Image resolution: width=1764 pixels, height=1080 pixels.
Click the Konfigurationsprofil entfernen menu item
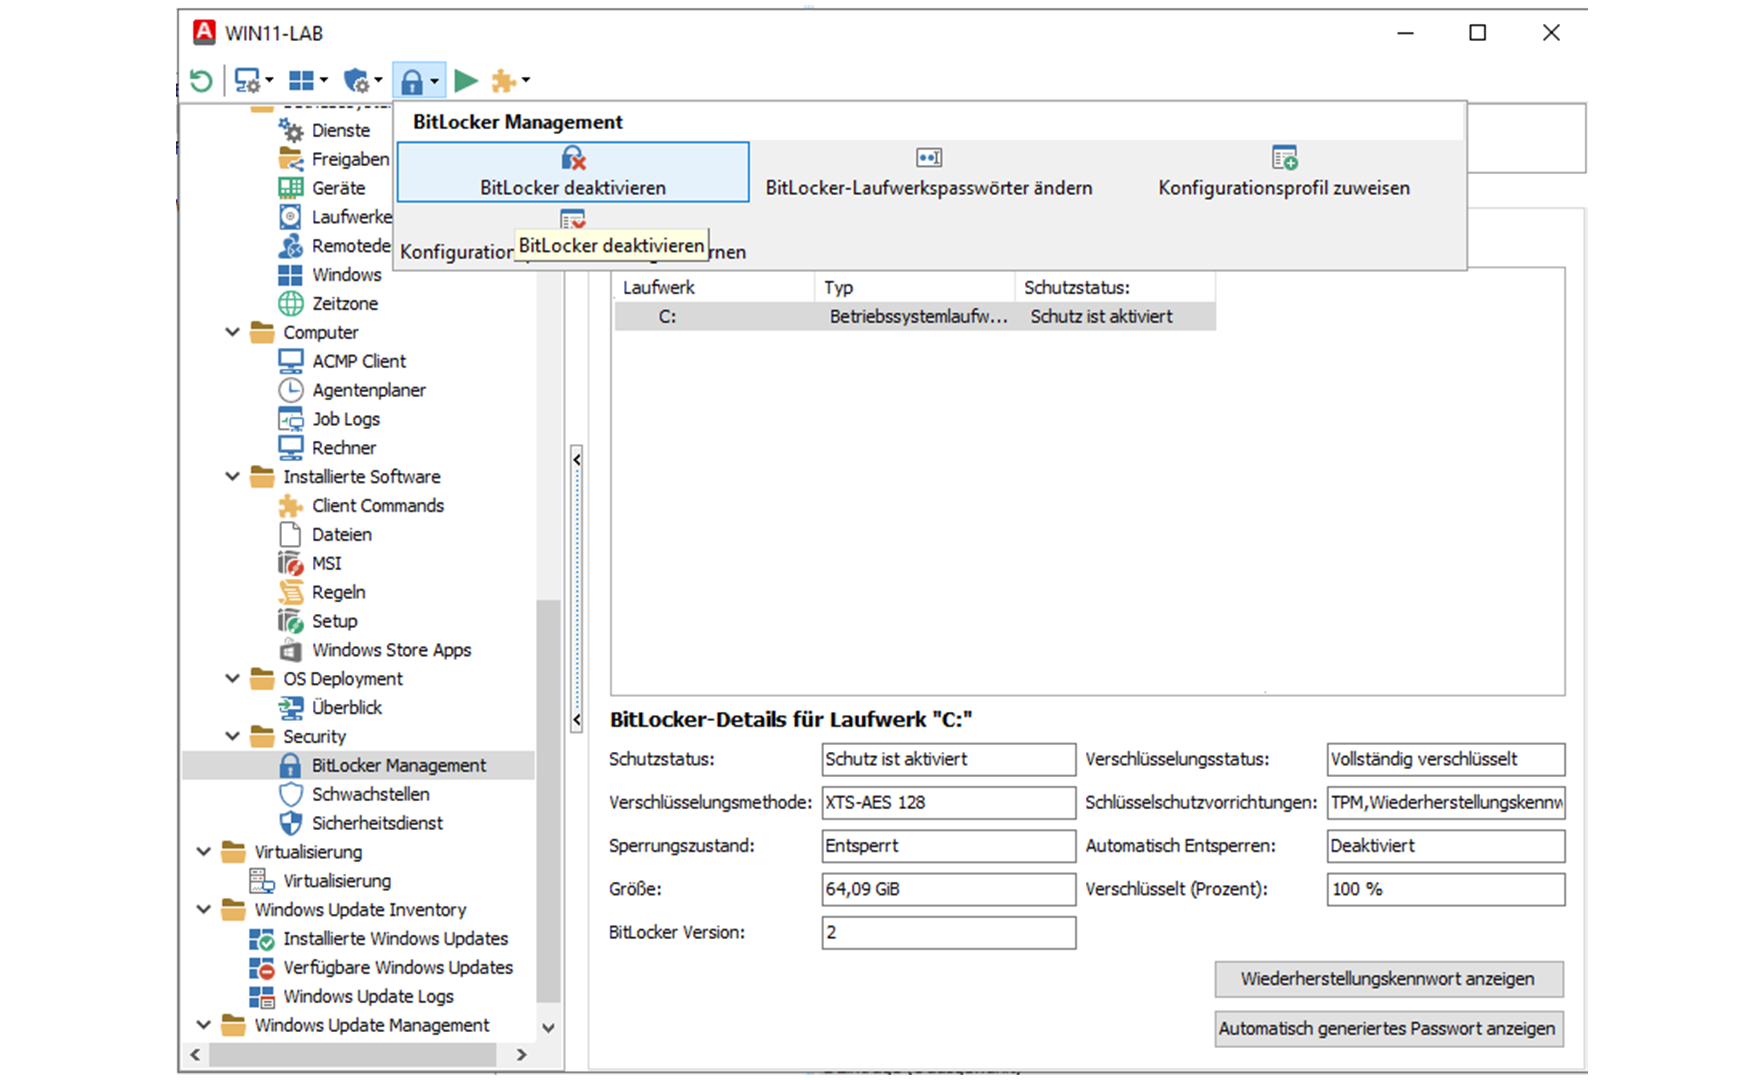tap(573, 236)
